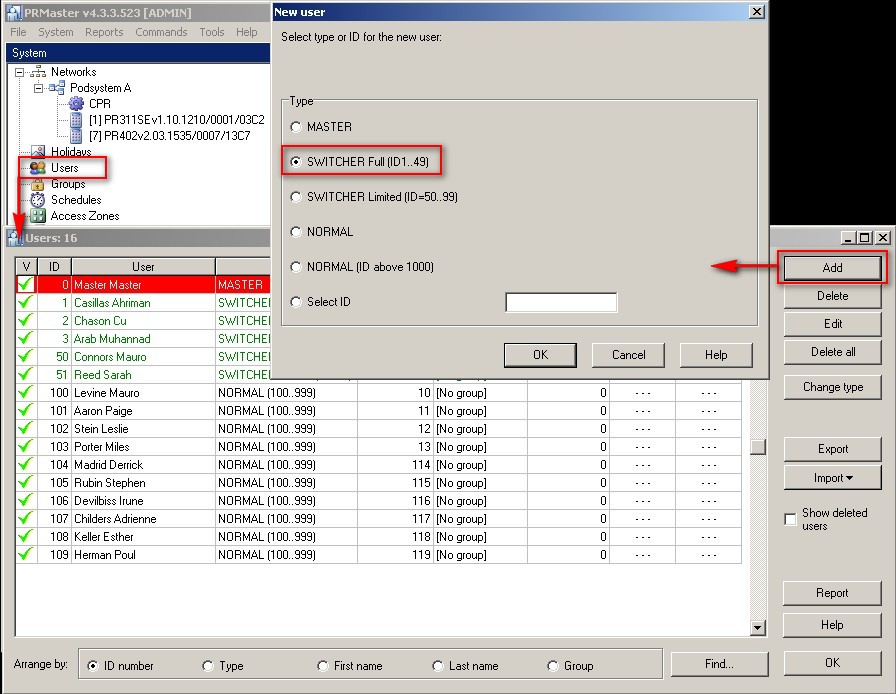Click the Edit button

pos(833,324)
